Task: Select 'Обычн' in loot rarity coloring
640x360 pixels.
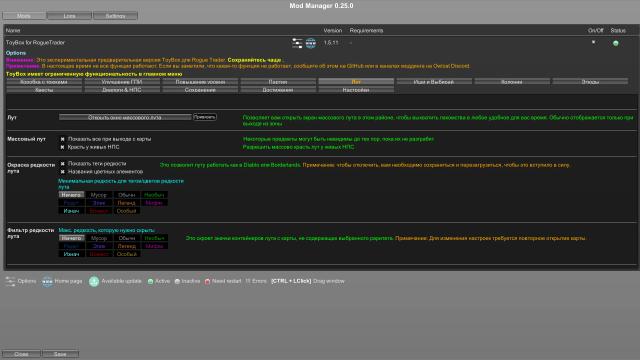Action: (x=127, y=195)
